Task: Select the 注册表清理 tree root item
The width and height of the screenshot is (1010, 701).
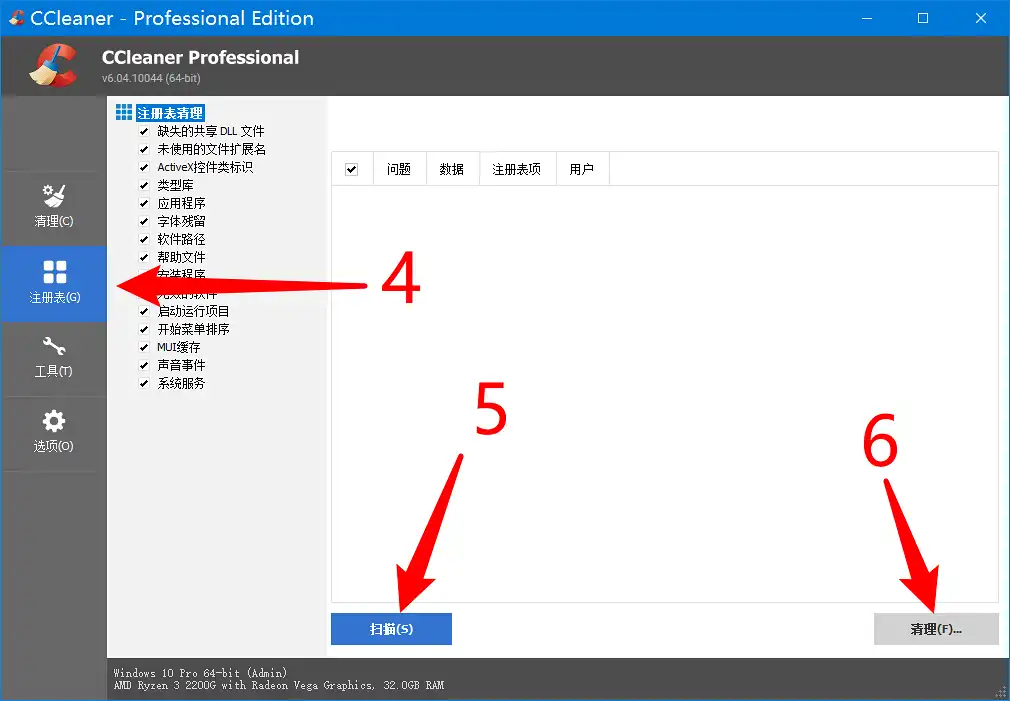Action: click(170, 113)
